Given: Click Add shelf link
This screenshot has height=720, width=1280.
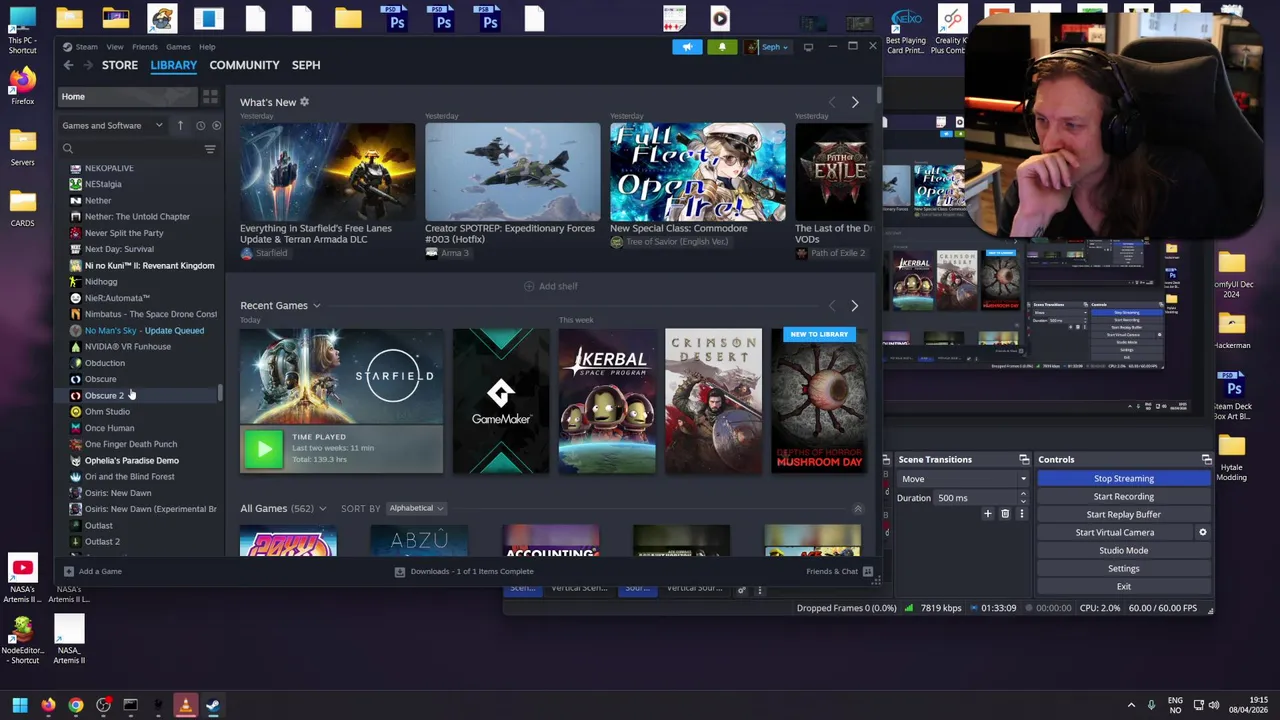Looking at the screenshot, I should click(x=551, y=286).
